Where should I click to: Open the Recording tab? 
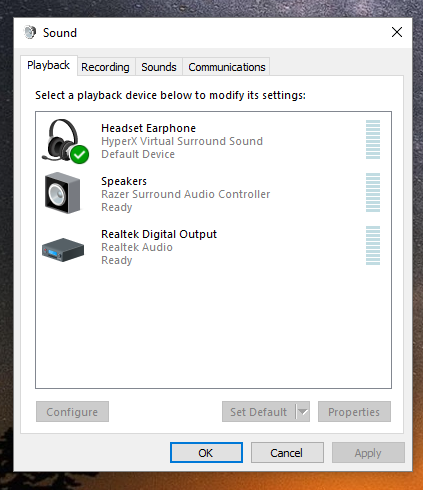tap(105, 67)
